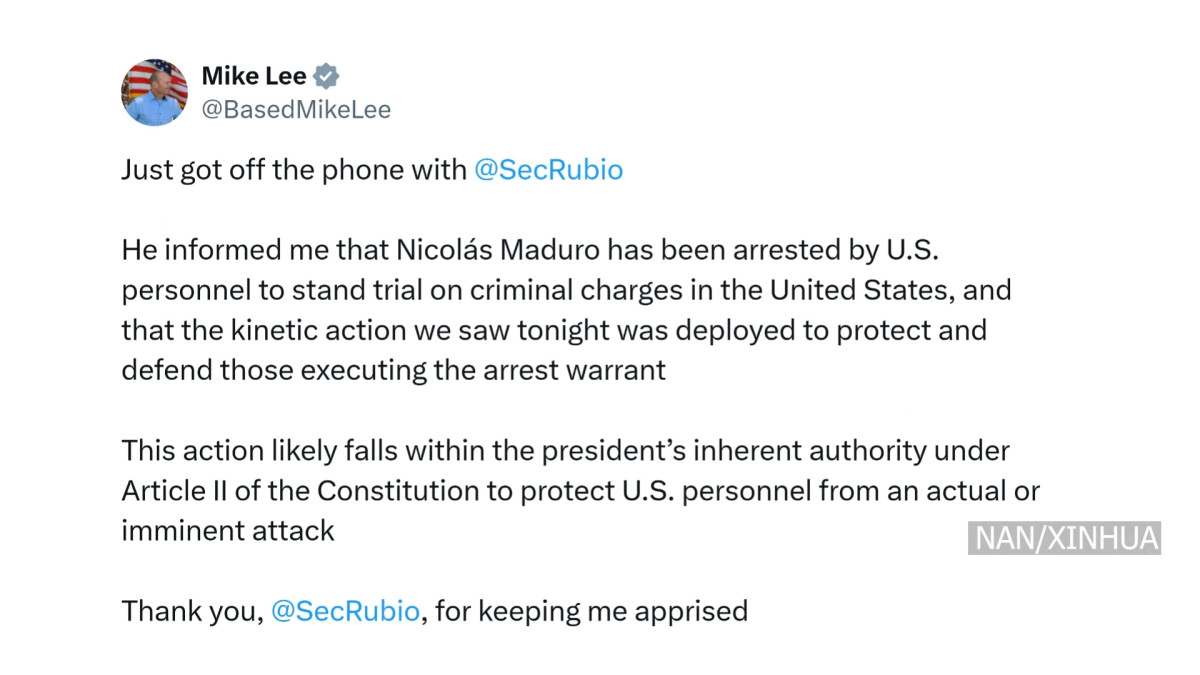Click the NAN/XINHUA watermark label
The image size is (1200, 675).
coord(1066,538)
